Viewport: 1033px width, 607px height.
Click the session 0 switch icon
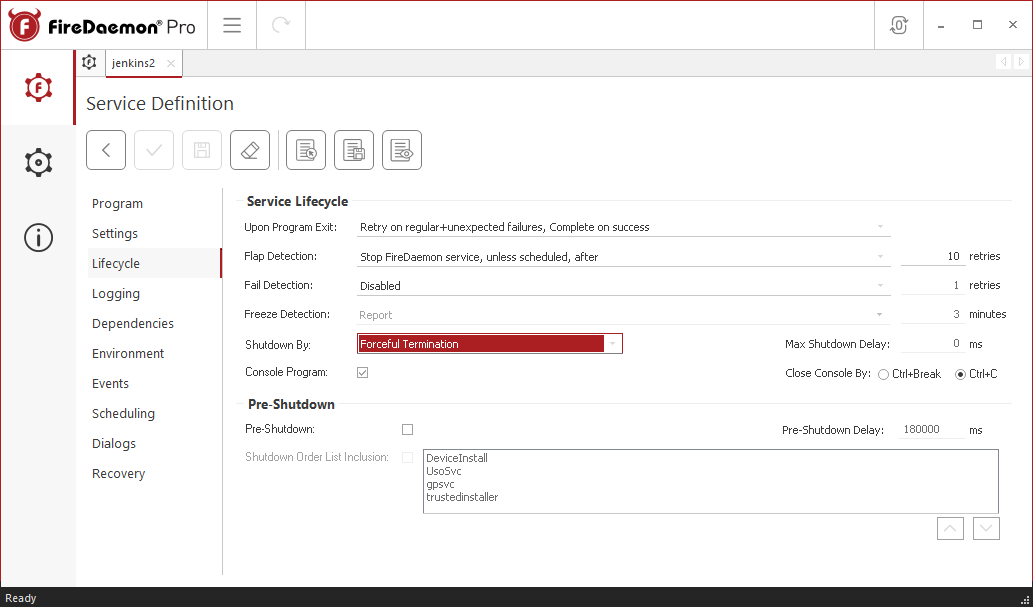[x=899, y=25]
